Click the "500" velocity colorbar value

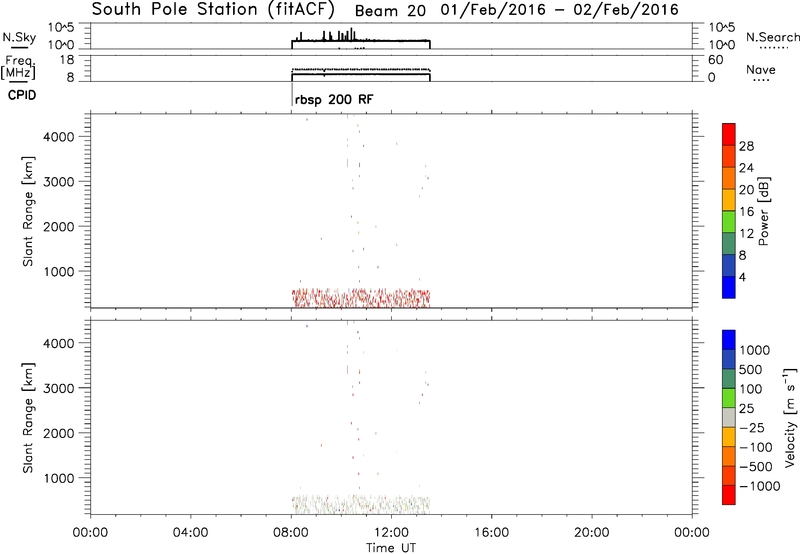(751, 370)
